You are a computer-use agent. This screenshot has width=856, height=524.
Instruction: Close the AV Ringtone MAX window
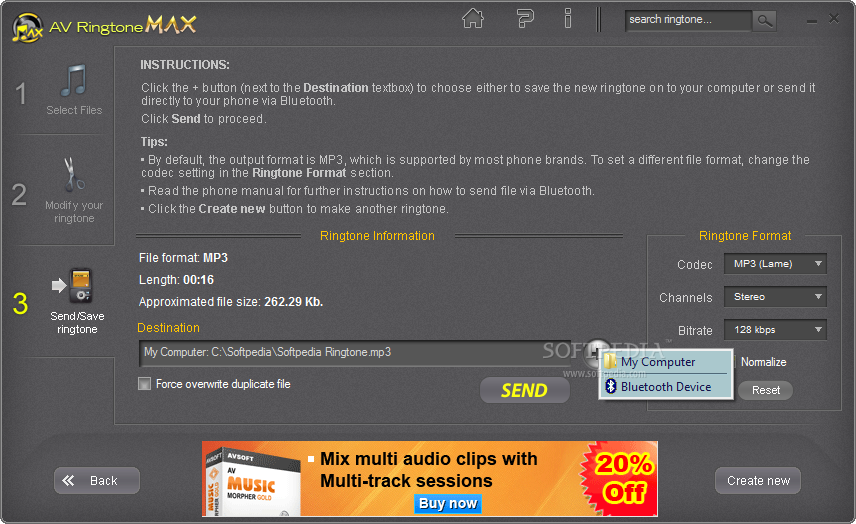[834, 19]
